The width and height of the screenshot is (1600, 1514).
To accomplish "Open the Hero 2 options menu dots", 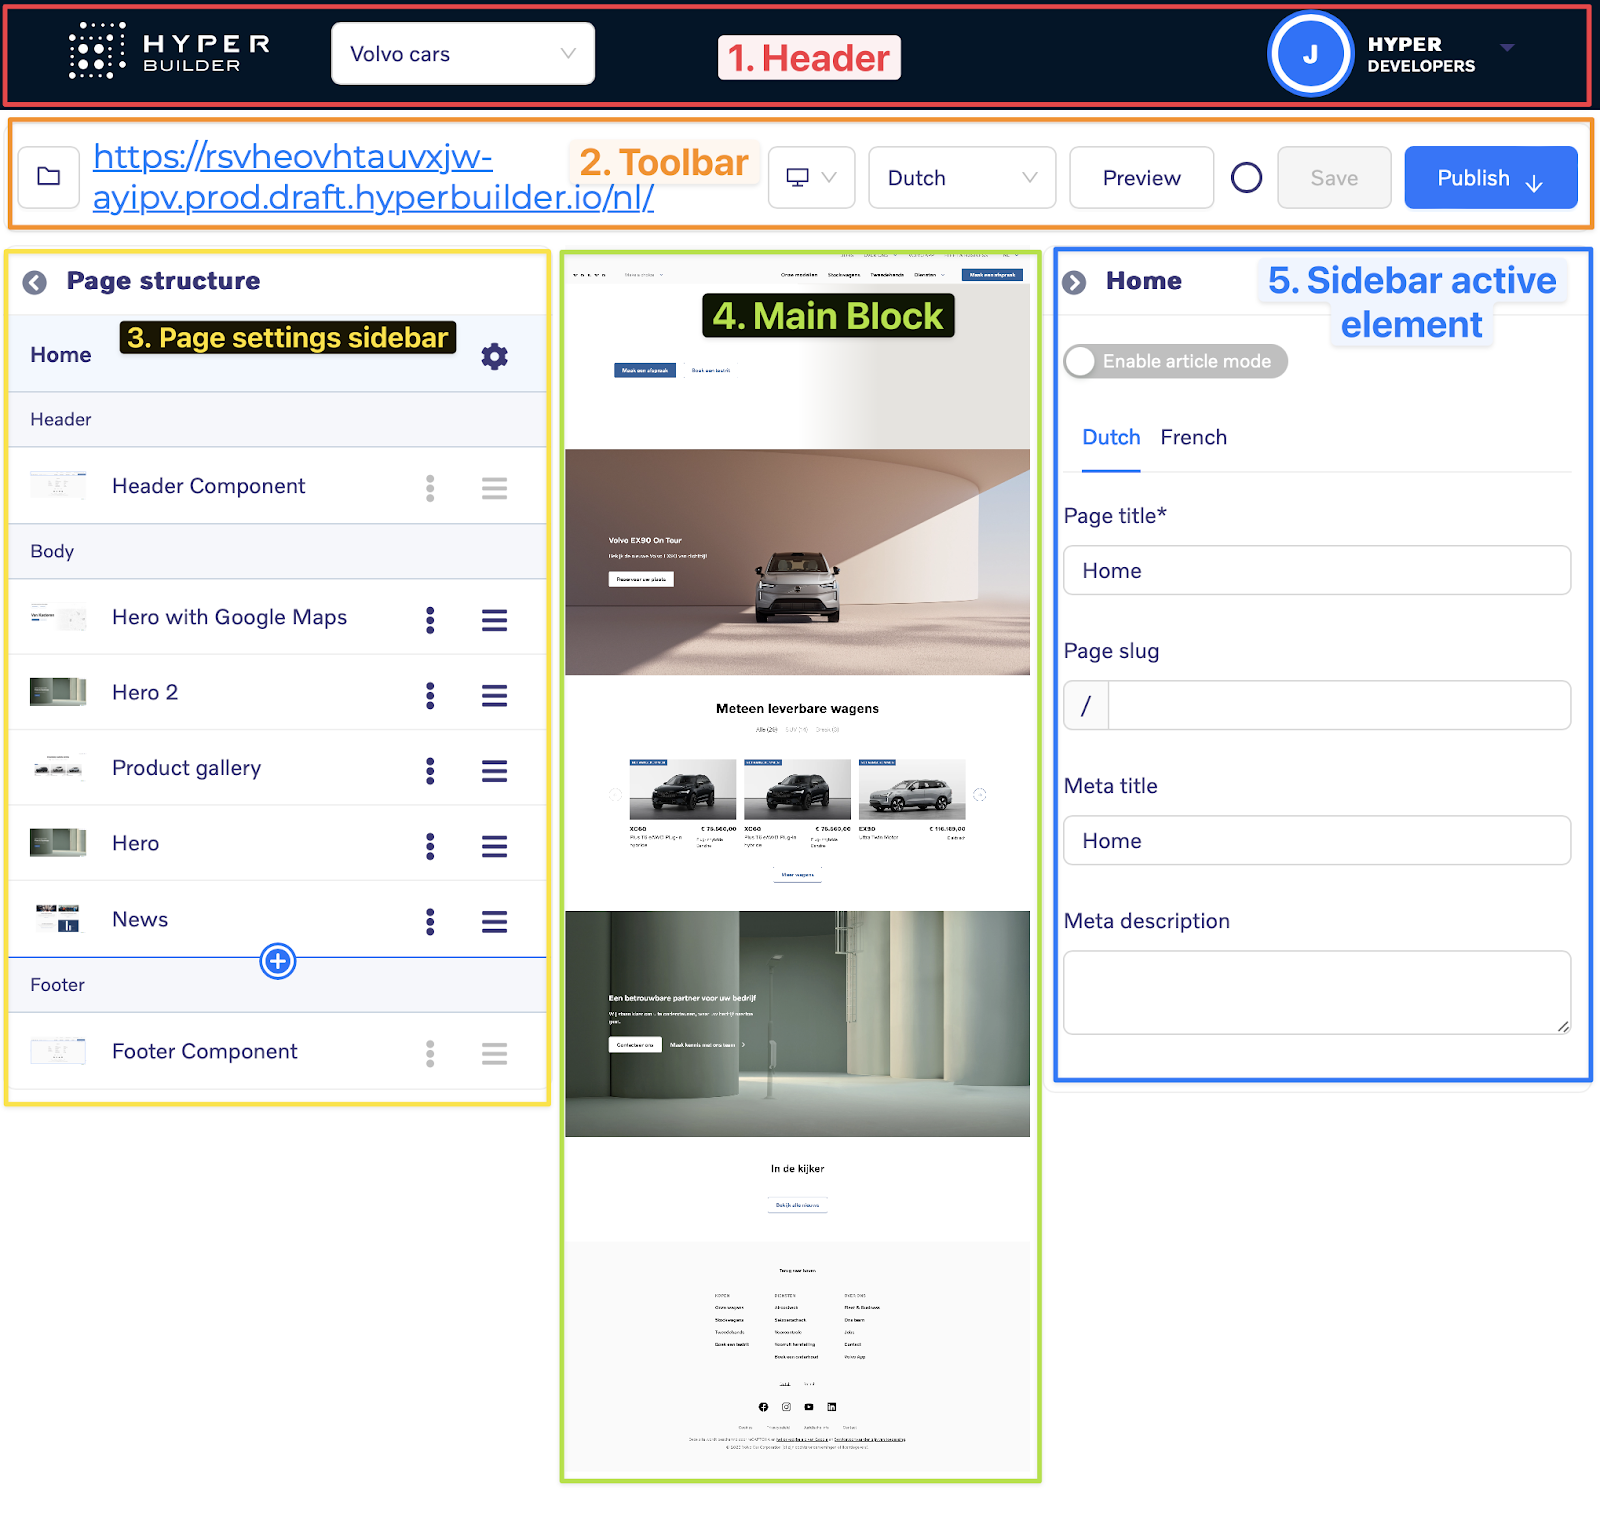I will (x=430, y=695).
